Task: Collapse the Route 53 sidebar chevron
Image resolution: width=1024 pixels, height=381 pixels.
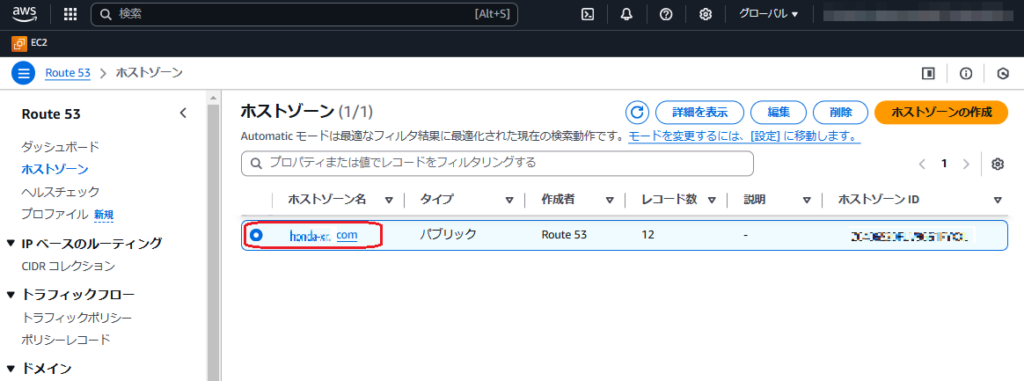Action: click(183, 113)
